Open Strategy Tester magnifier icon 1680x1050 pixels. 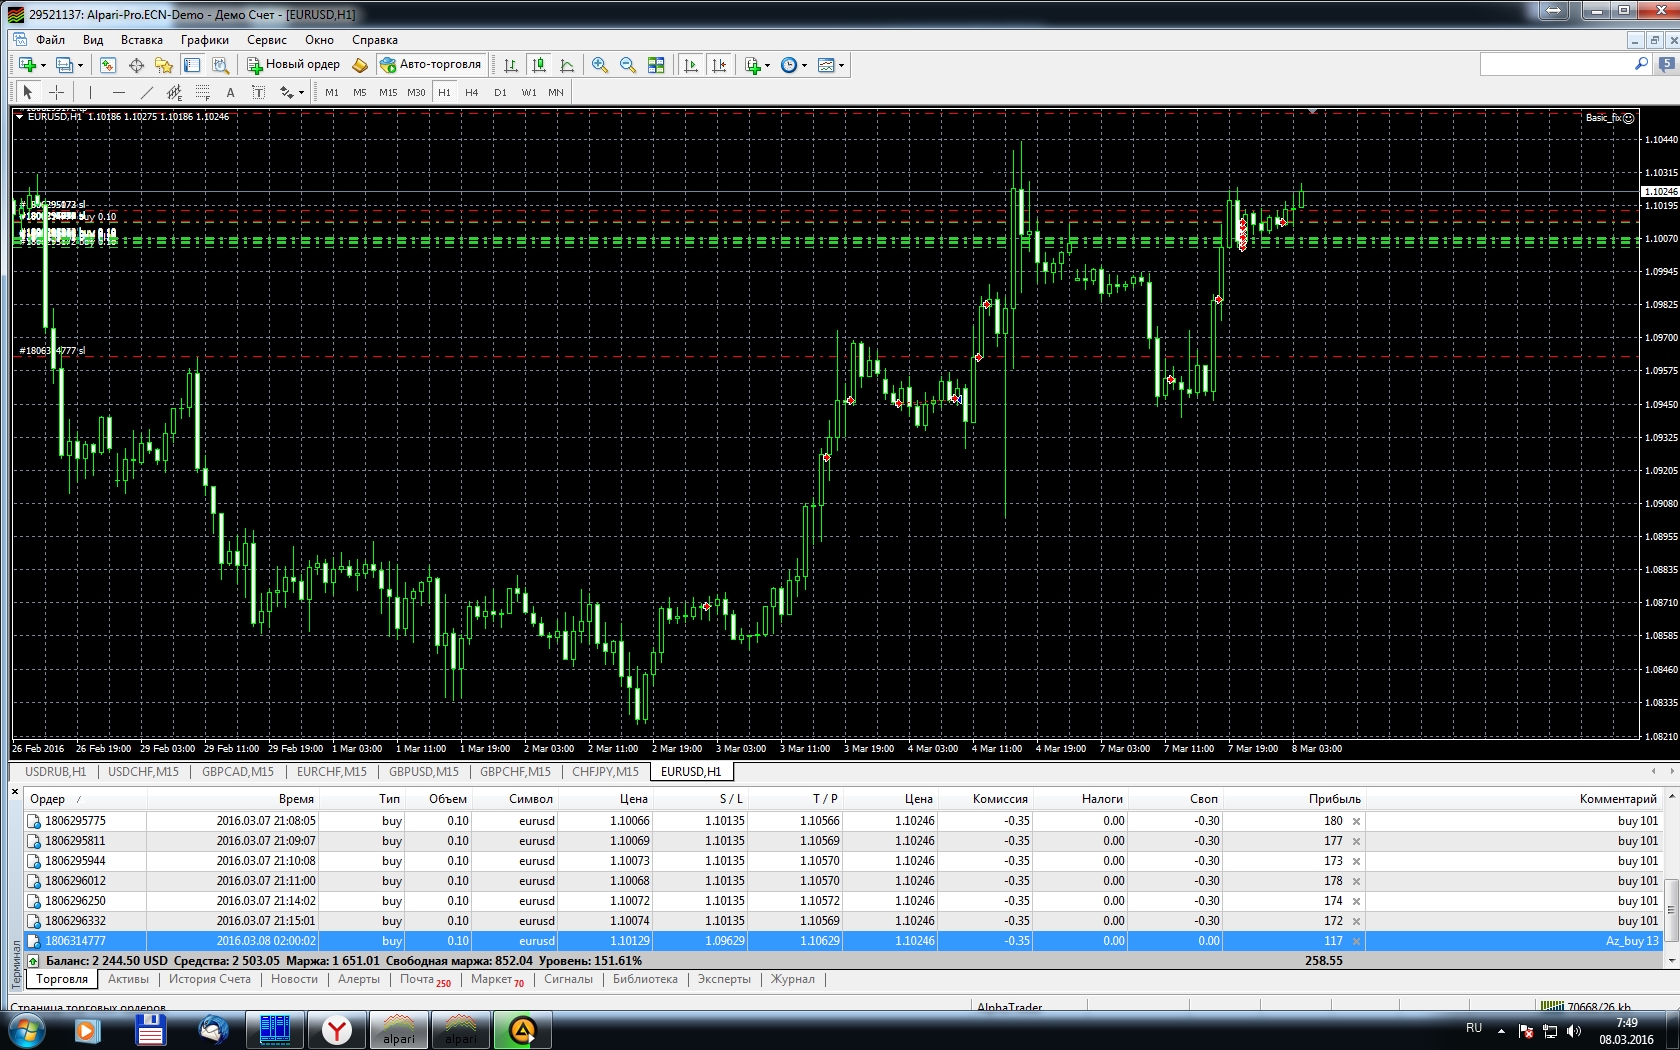(221, 65)
